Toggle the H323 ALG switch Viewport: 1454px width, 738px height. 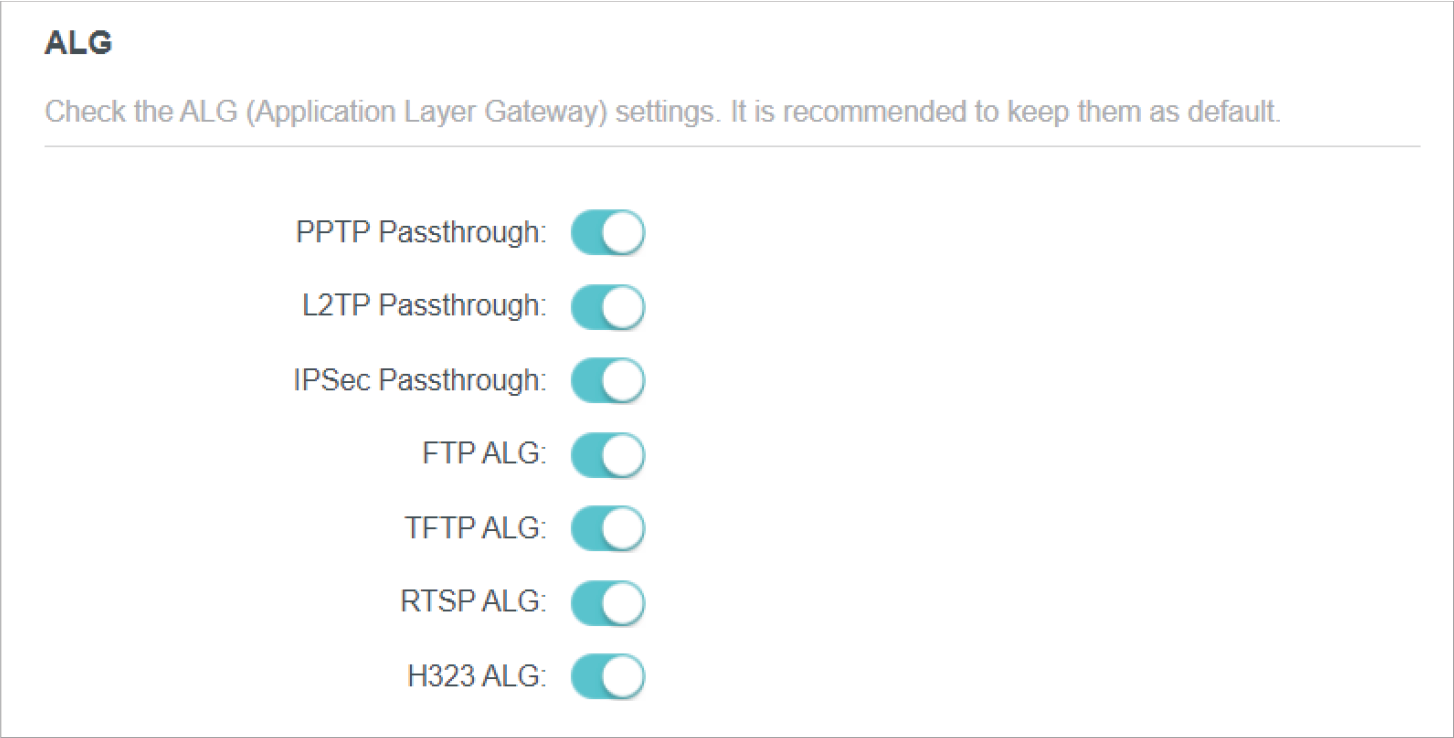pyautogui.click(x=607, y=677)
